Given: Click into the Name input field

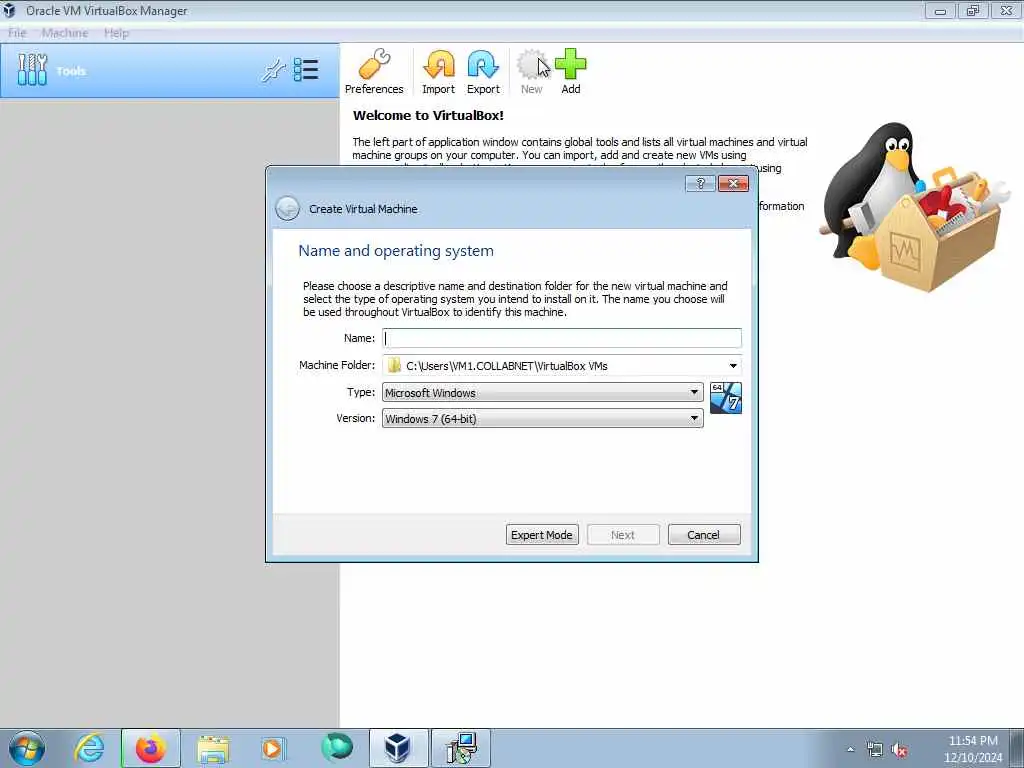Looking at the screenshot, I should pyautogui.click(x=562, y=338).
